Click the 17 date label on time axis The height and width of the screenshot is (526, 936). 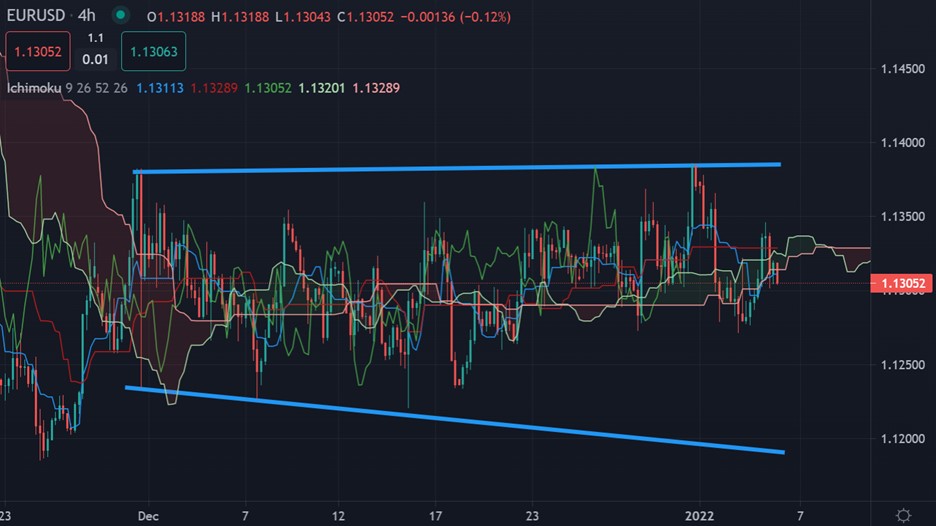click(436, 516)
